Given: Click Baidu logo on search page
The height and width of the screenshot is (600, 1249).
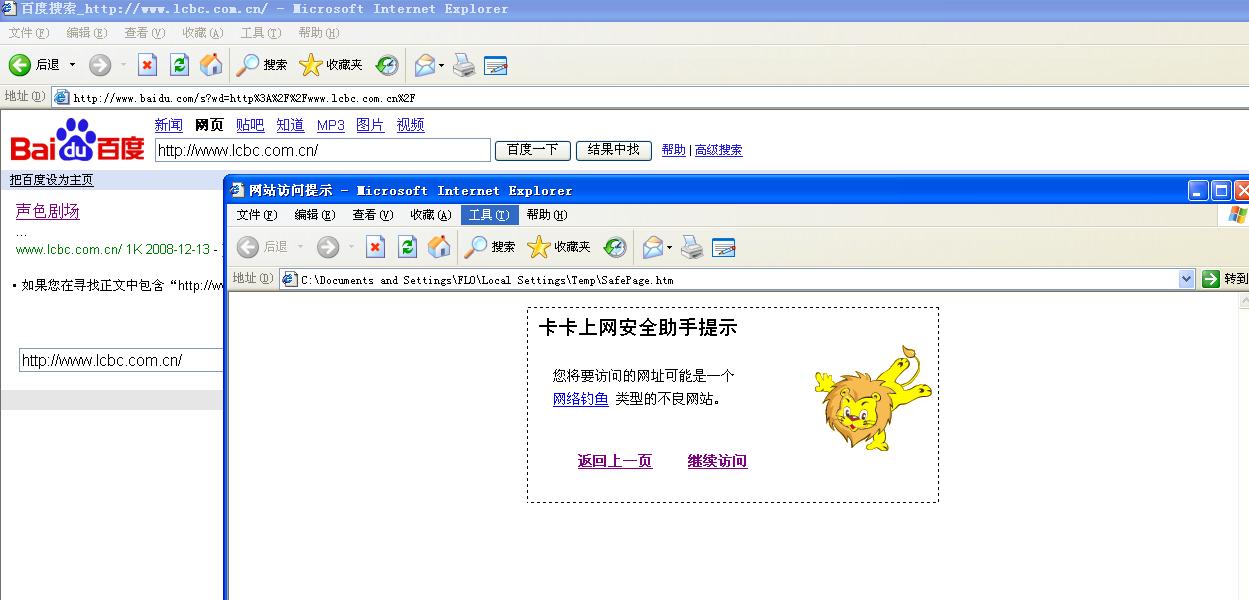Looking at the screenshot, I should (77, 141).
